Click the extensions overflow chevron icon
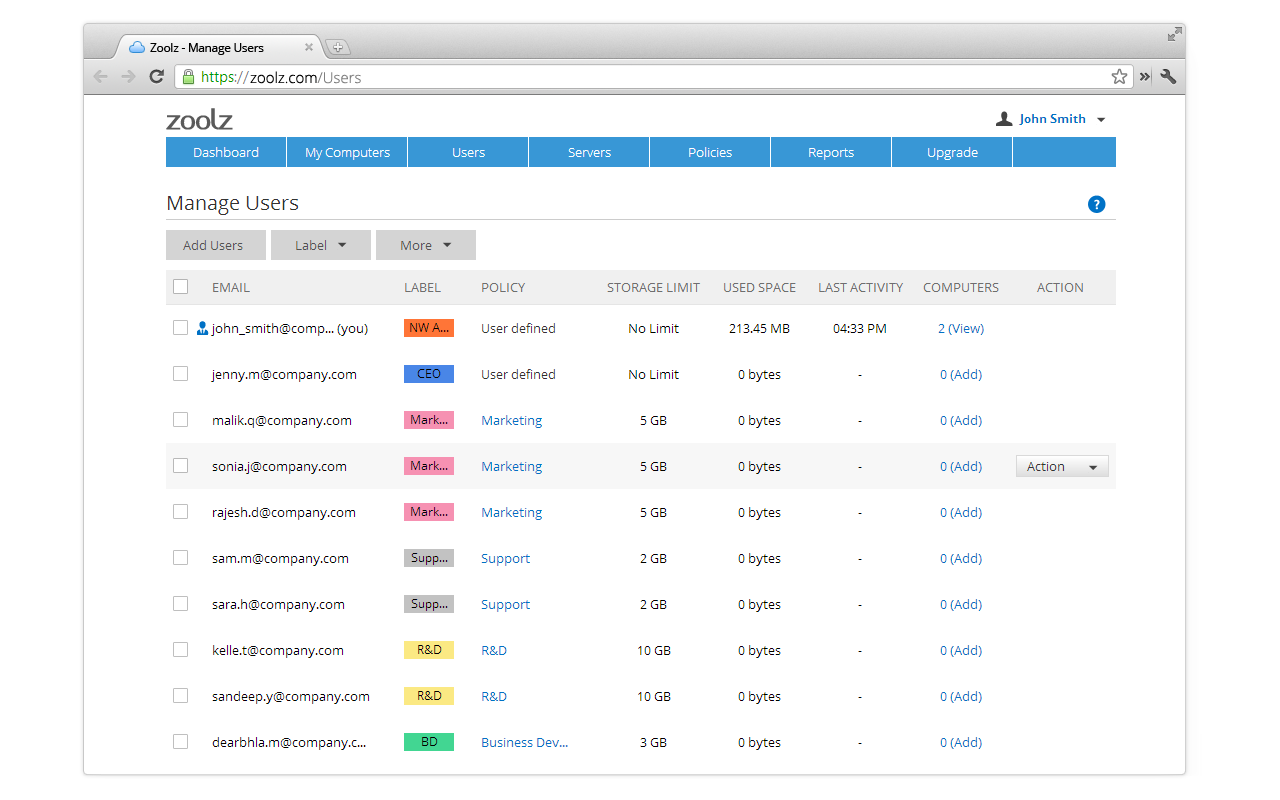Viewport: 1280px width, 800px height. (x=1145, y=77)
